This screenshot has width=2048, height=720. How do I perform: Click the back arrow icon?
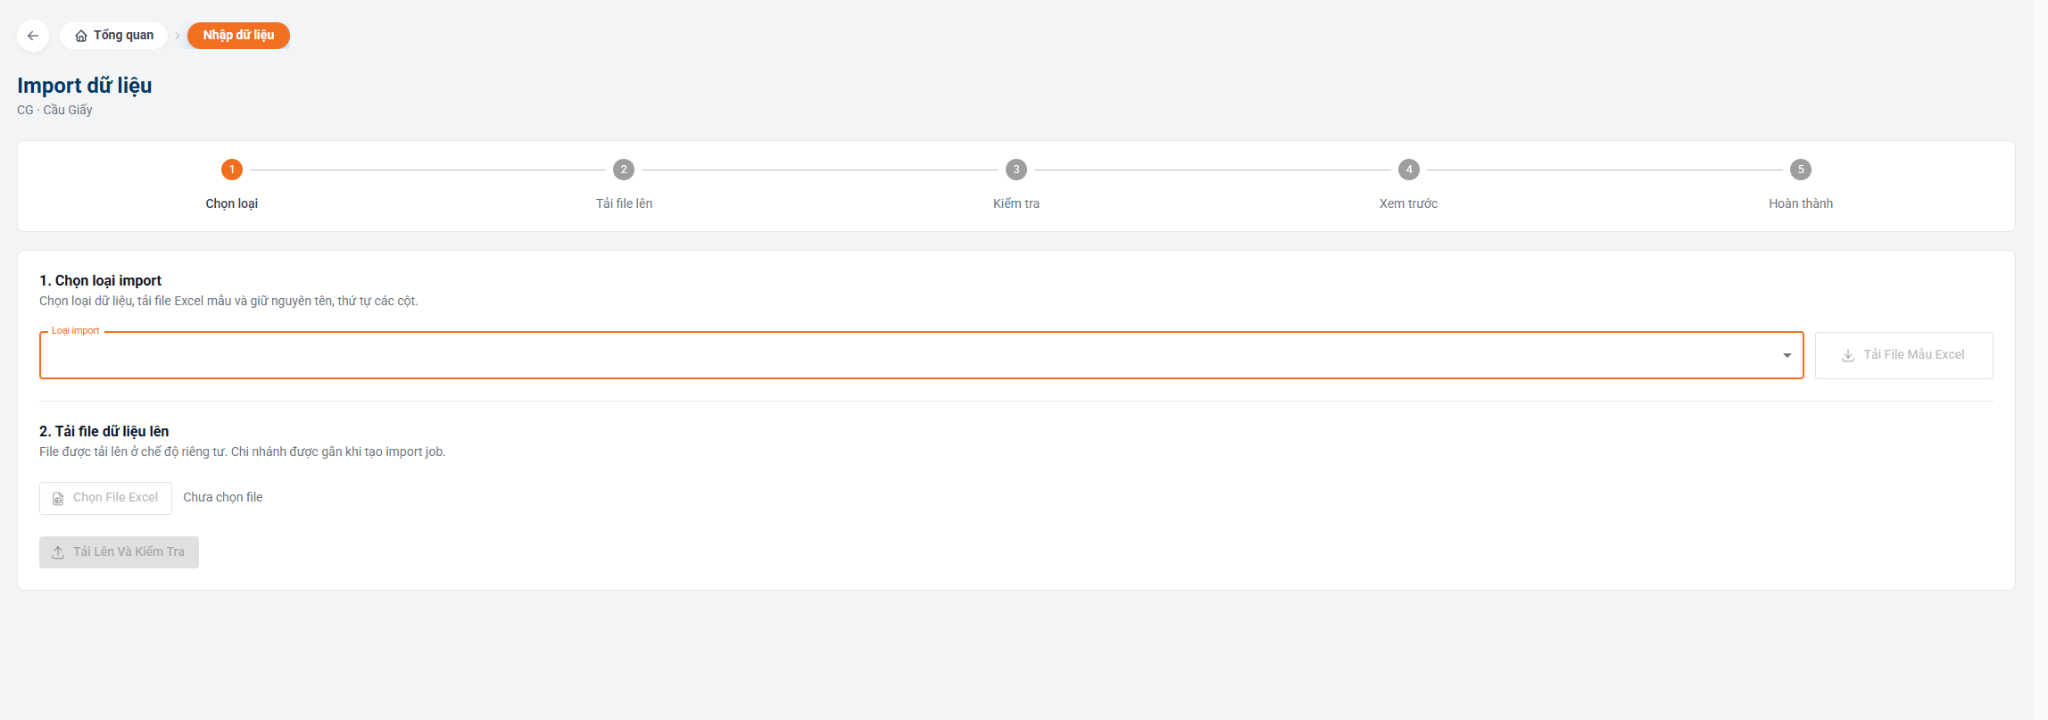tap(33, 35)
